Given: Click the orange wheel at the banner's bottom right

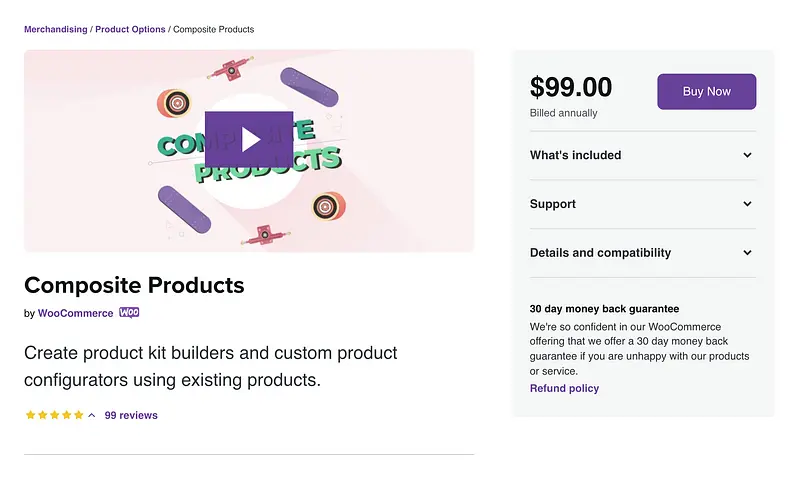Looking at the screenshot, I should [x=328, y=207].
